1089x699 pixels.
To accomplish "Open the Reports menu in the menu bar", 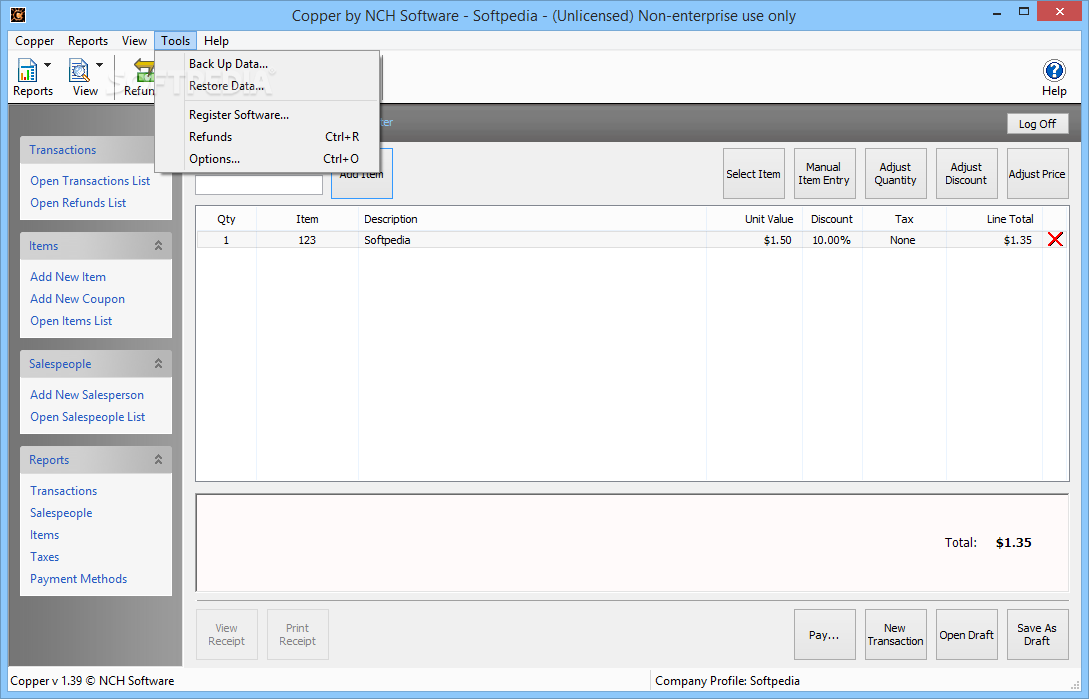I will point(88,41).
